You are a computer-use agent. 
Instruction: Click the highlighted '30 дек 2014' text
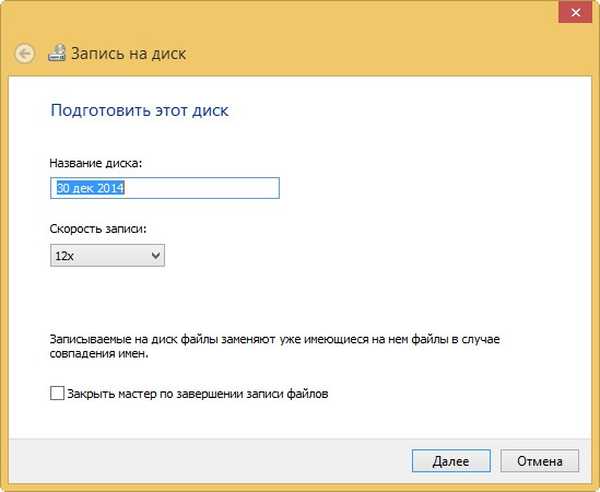(x=90, y=188)
